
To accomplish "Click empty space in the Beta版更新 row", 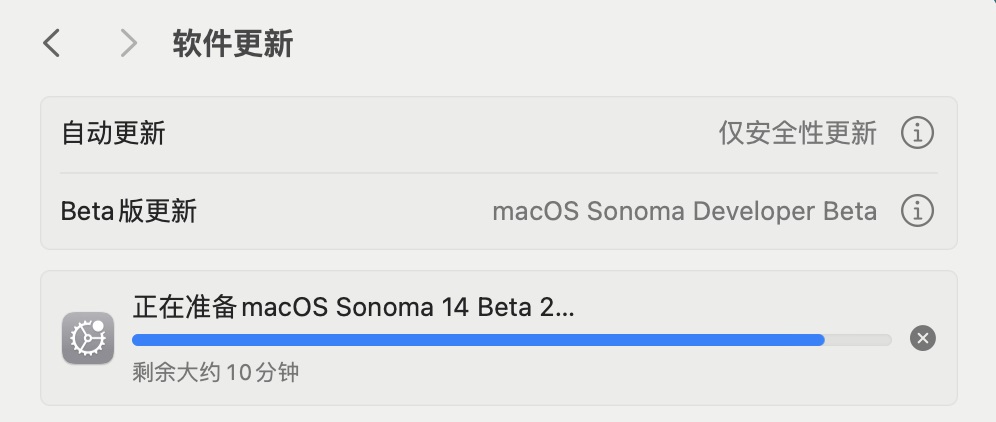I will [340, 212].
